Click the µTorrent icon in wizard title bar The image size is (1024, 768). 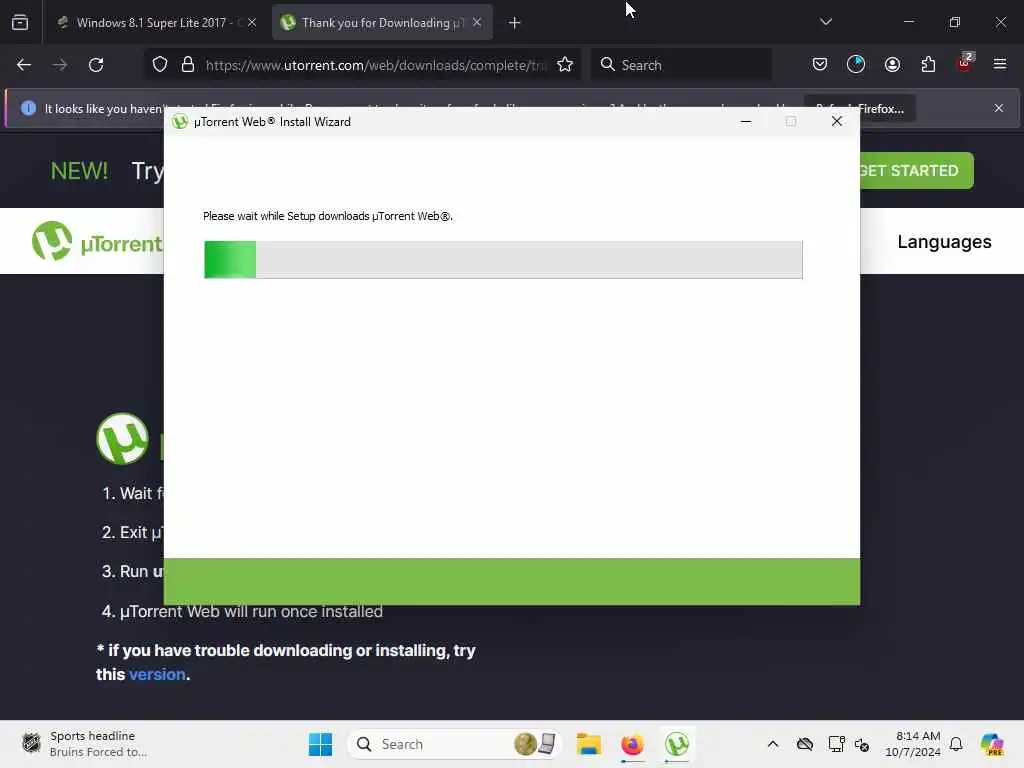tap(180, 122)
